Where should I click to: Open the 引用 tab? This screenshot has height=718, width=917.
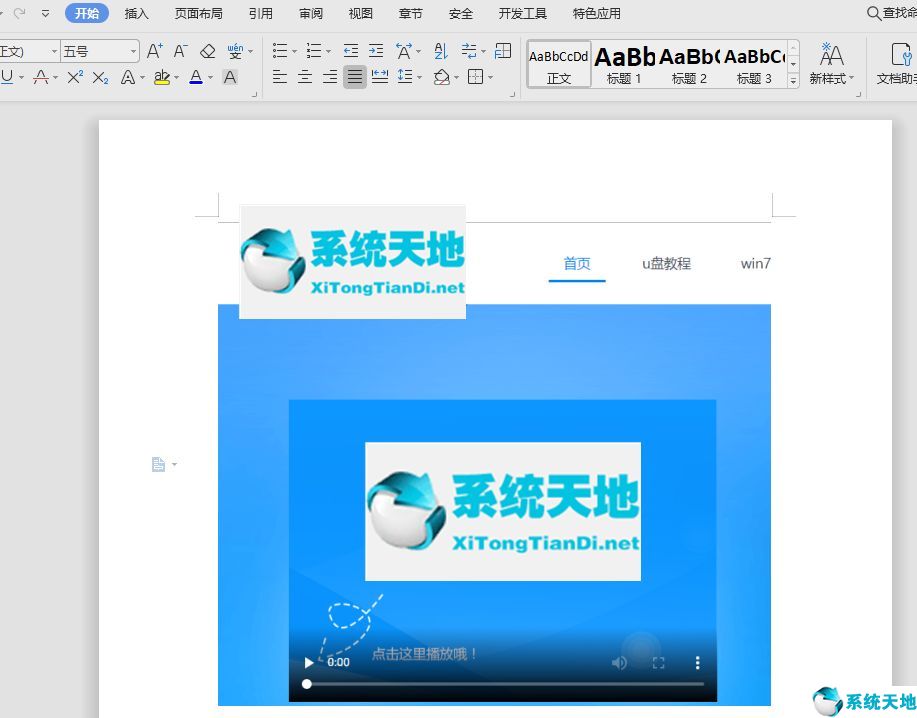(261, 13)
